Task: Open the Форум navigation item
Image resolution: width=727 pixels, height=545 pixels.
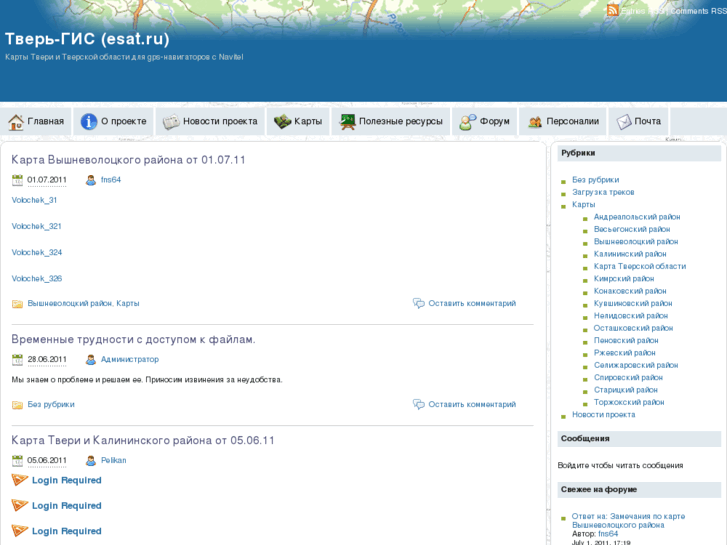Action: 485,122
